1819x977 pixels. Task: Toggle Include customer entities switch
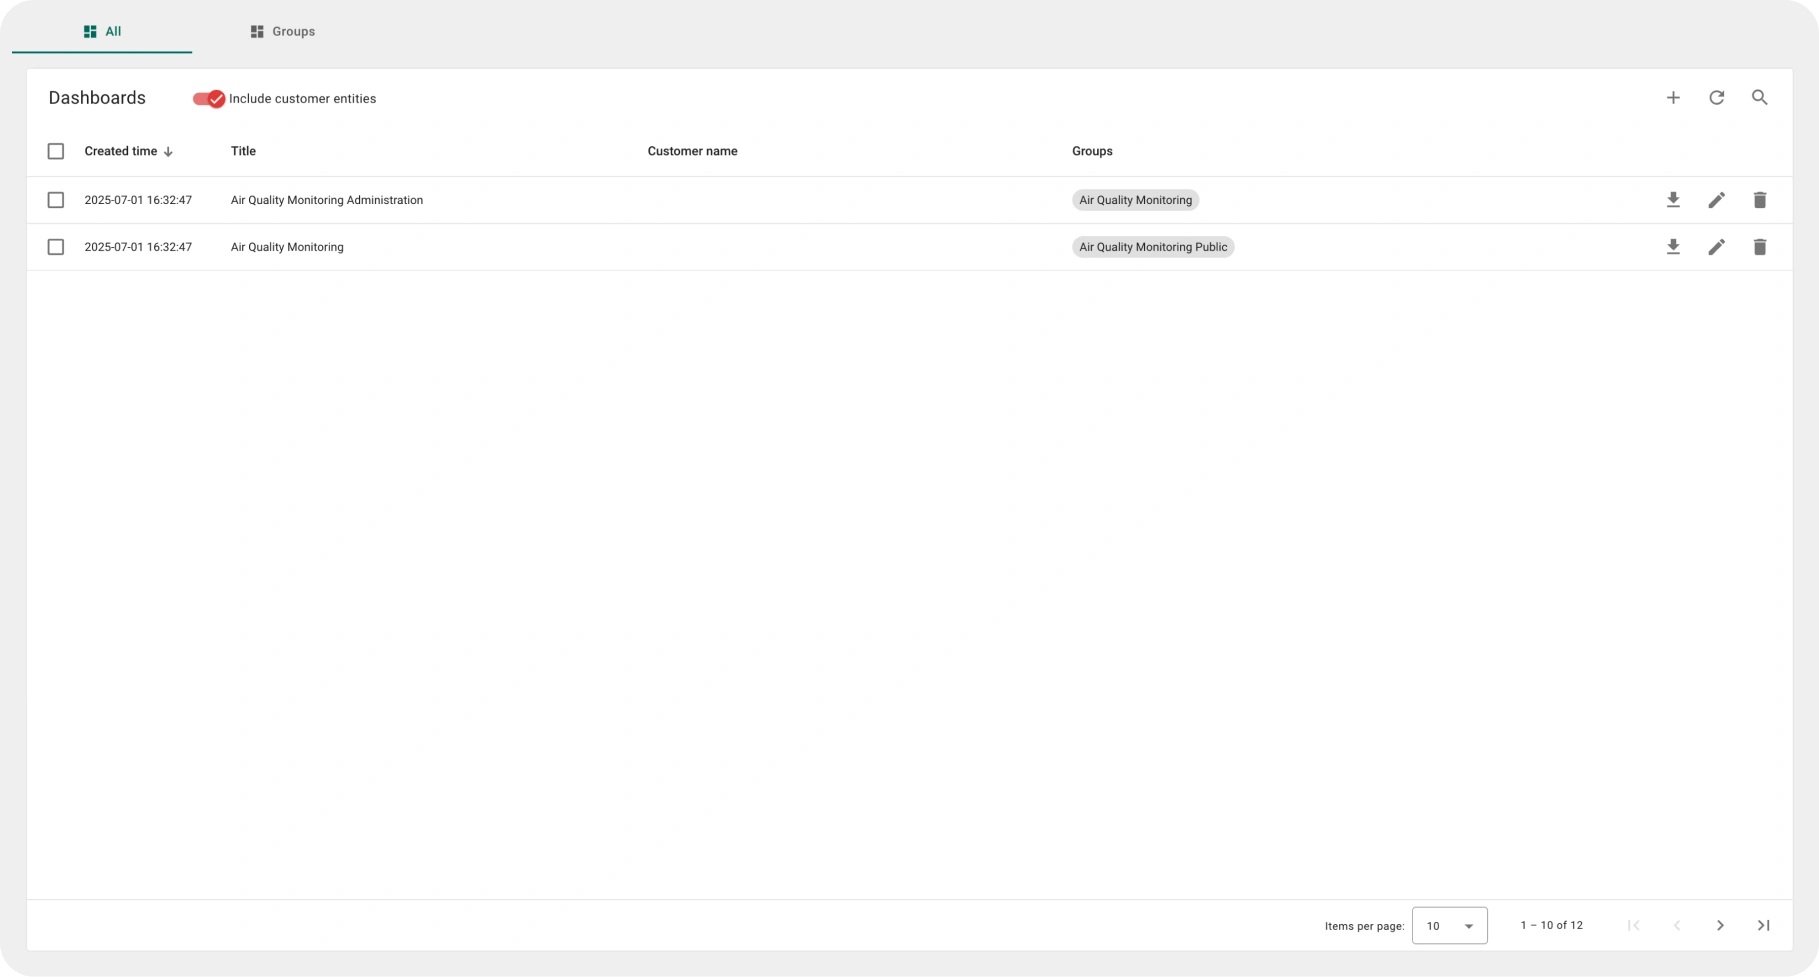coord(208,99)
